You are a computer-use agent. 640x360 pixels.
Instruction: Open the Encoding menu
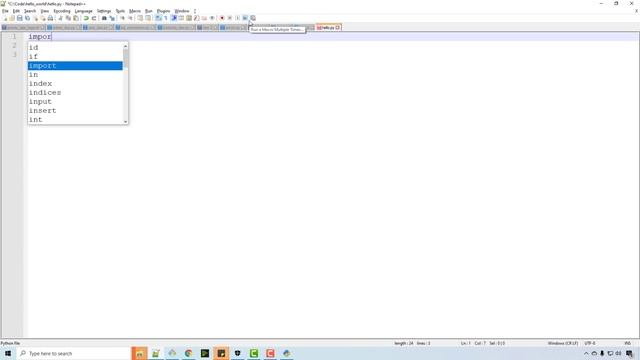click(62, 11)
